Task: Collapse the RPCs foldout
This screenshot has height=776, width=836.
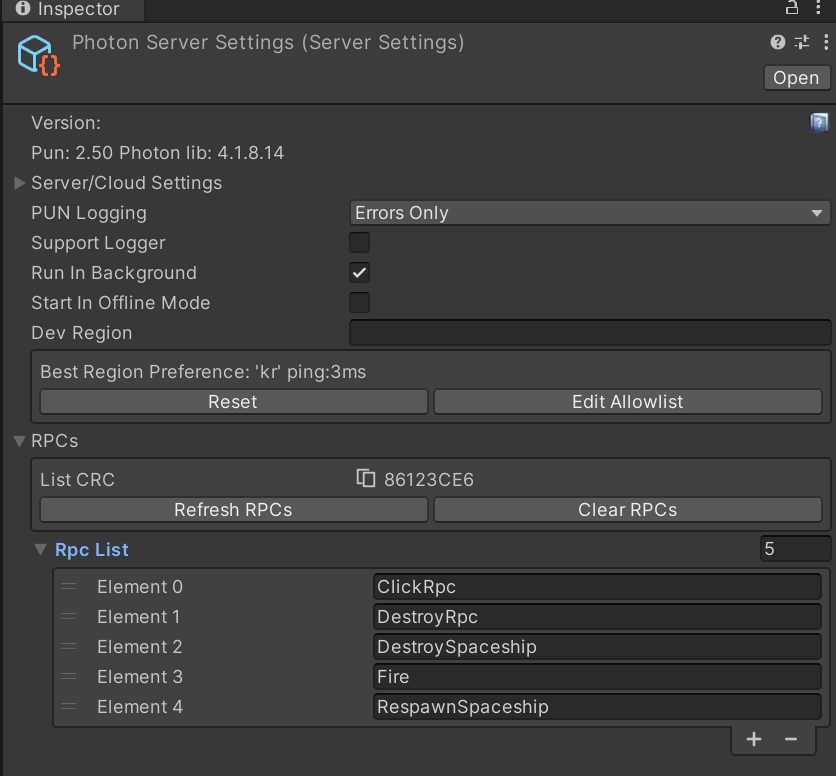Action: (x=20, y=441)
